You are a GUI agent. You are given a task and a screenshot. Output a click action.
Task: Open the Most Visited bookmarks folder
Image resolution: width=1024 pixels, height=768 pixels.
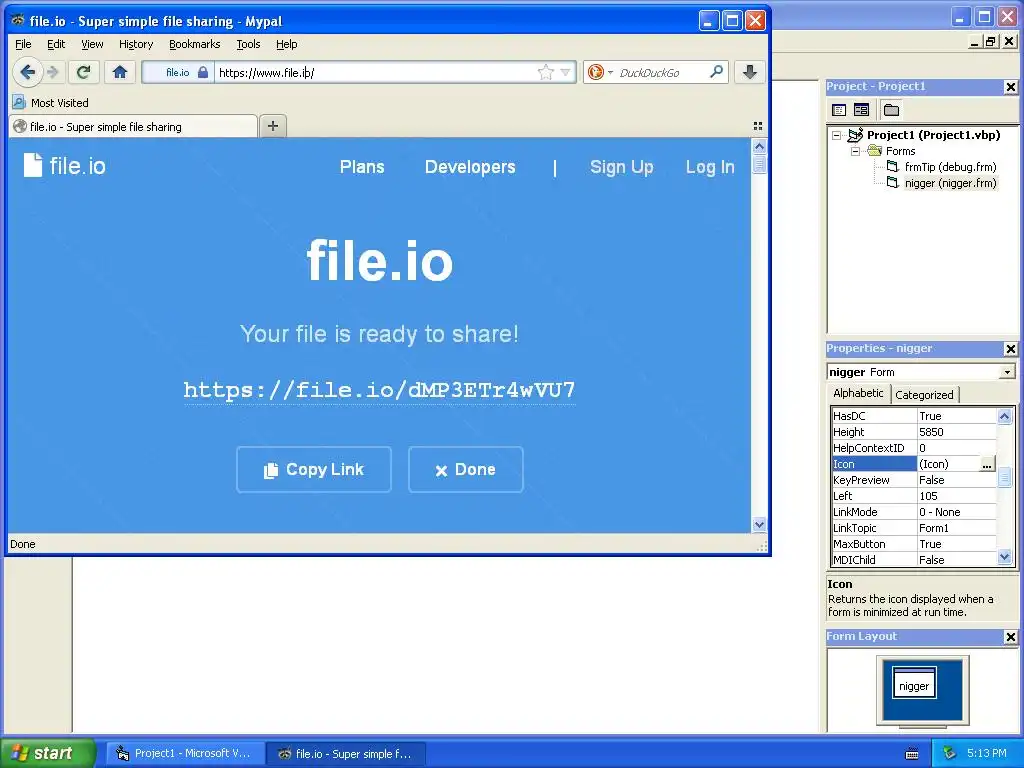pos(50,103)
